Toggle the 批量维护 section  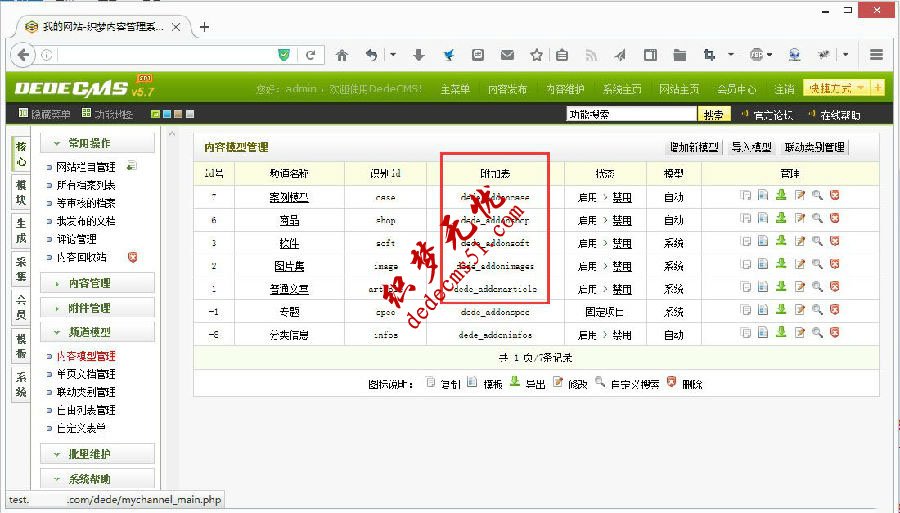pos(97,454)
